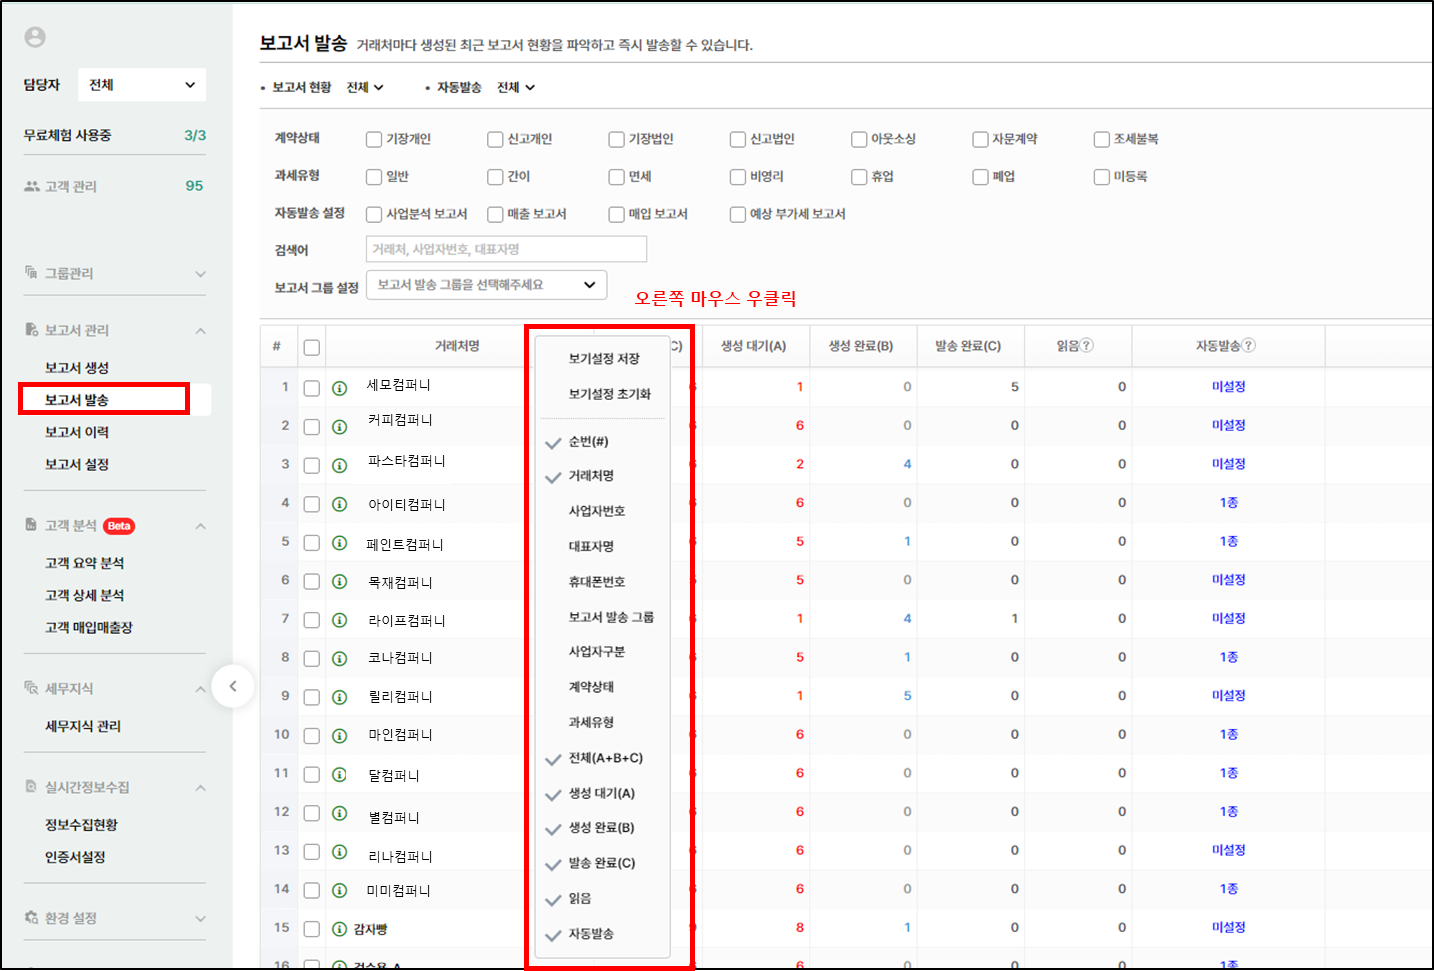Open the 담당자 전체 dropdown

(142, 85)
